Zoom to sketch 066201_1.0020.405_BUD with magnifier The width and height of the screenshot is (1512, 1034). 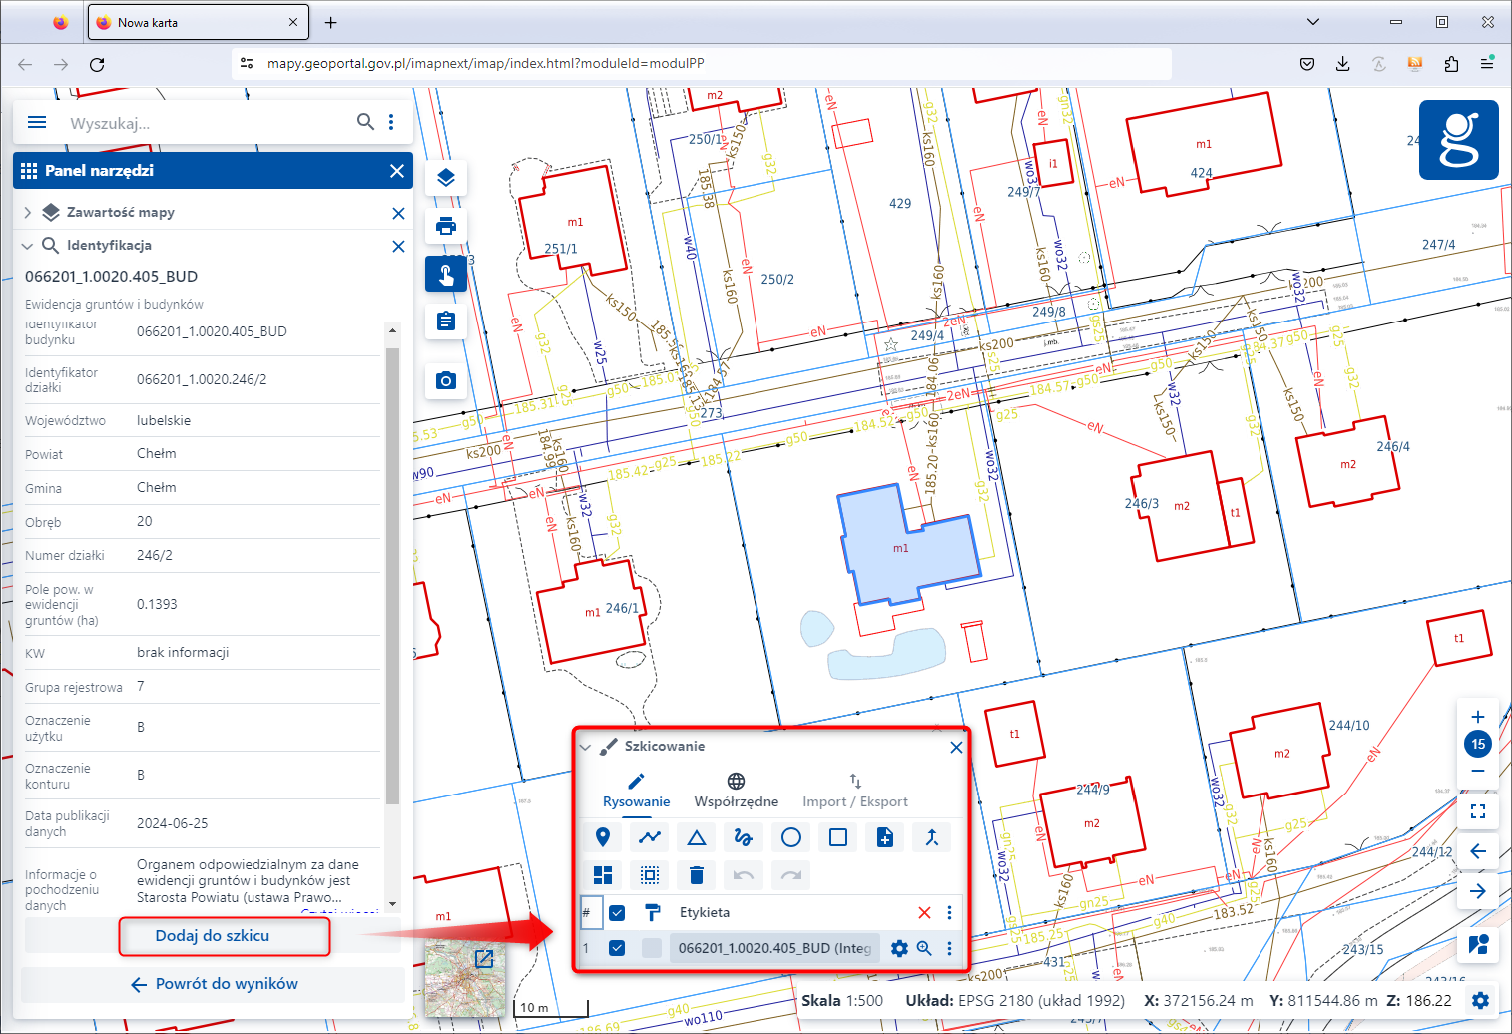pyautogui.click(x=924, y=948)
